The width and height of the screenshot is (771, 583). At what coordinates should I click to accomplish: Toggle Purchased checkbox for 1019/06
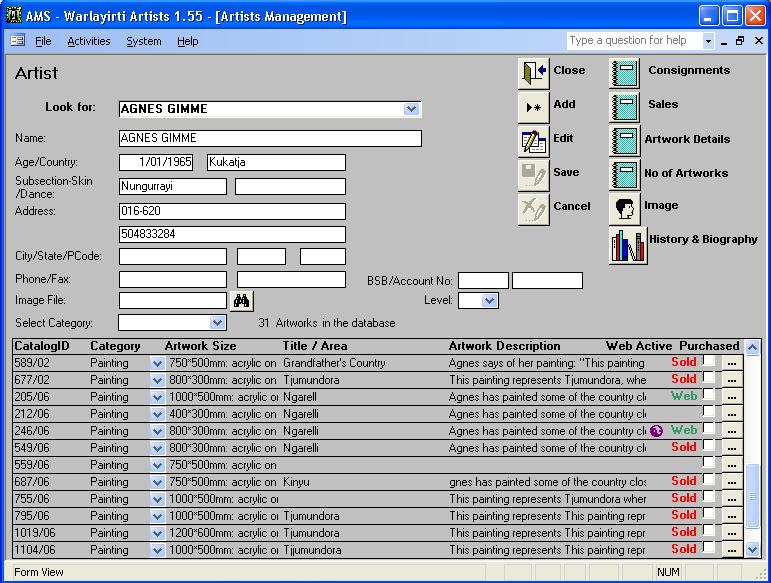point(709,530)
